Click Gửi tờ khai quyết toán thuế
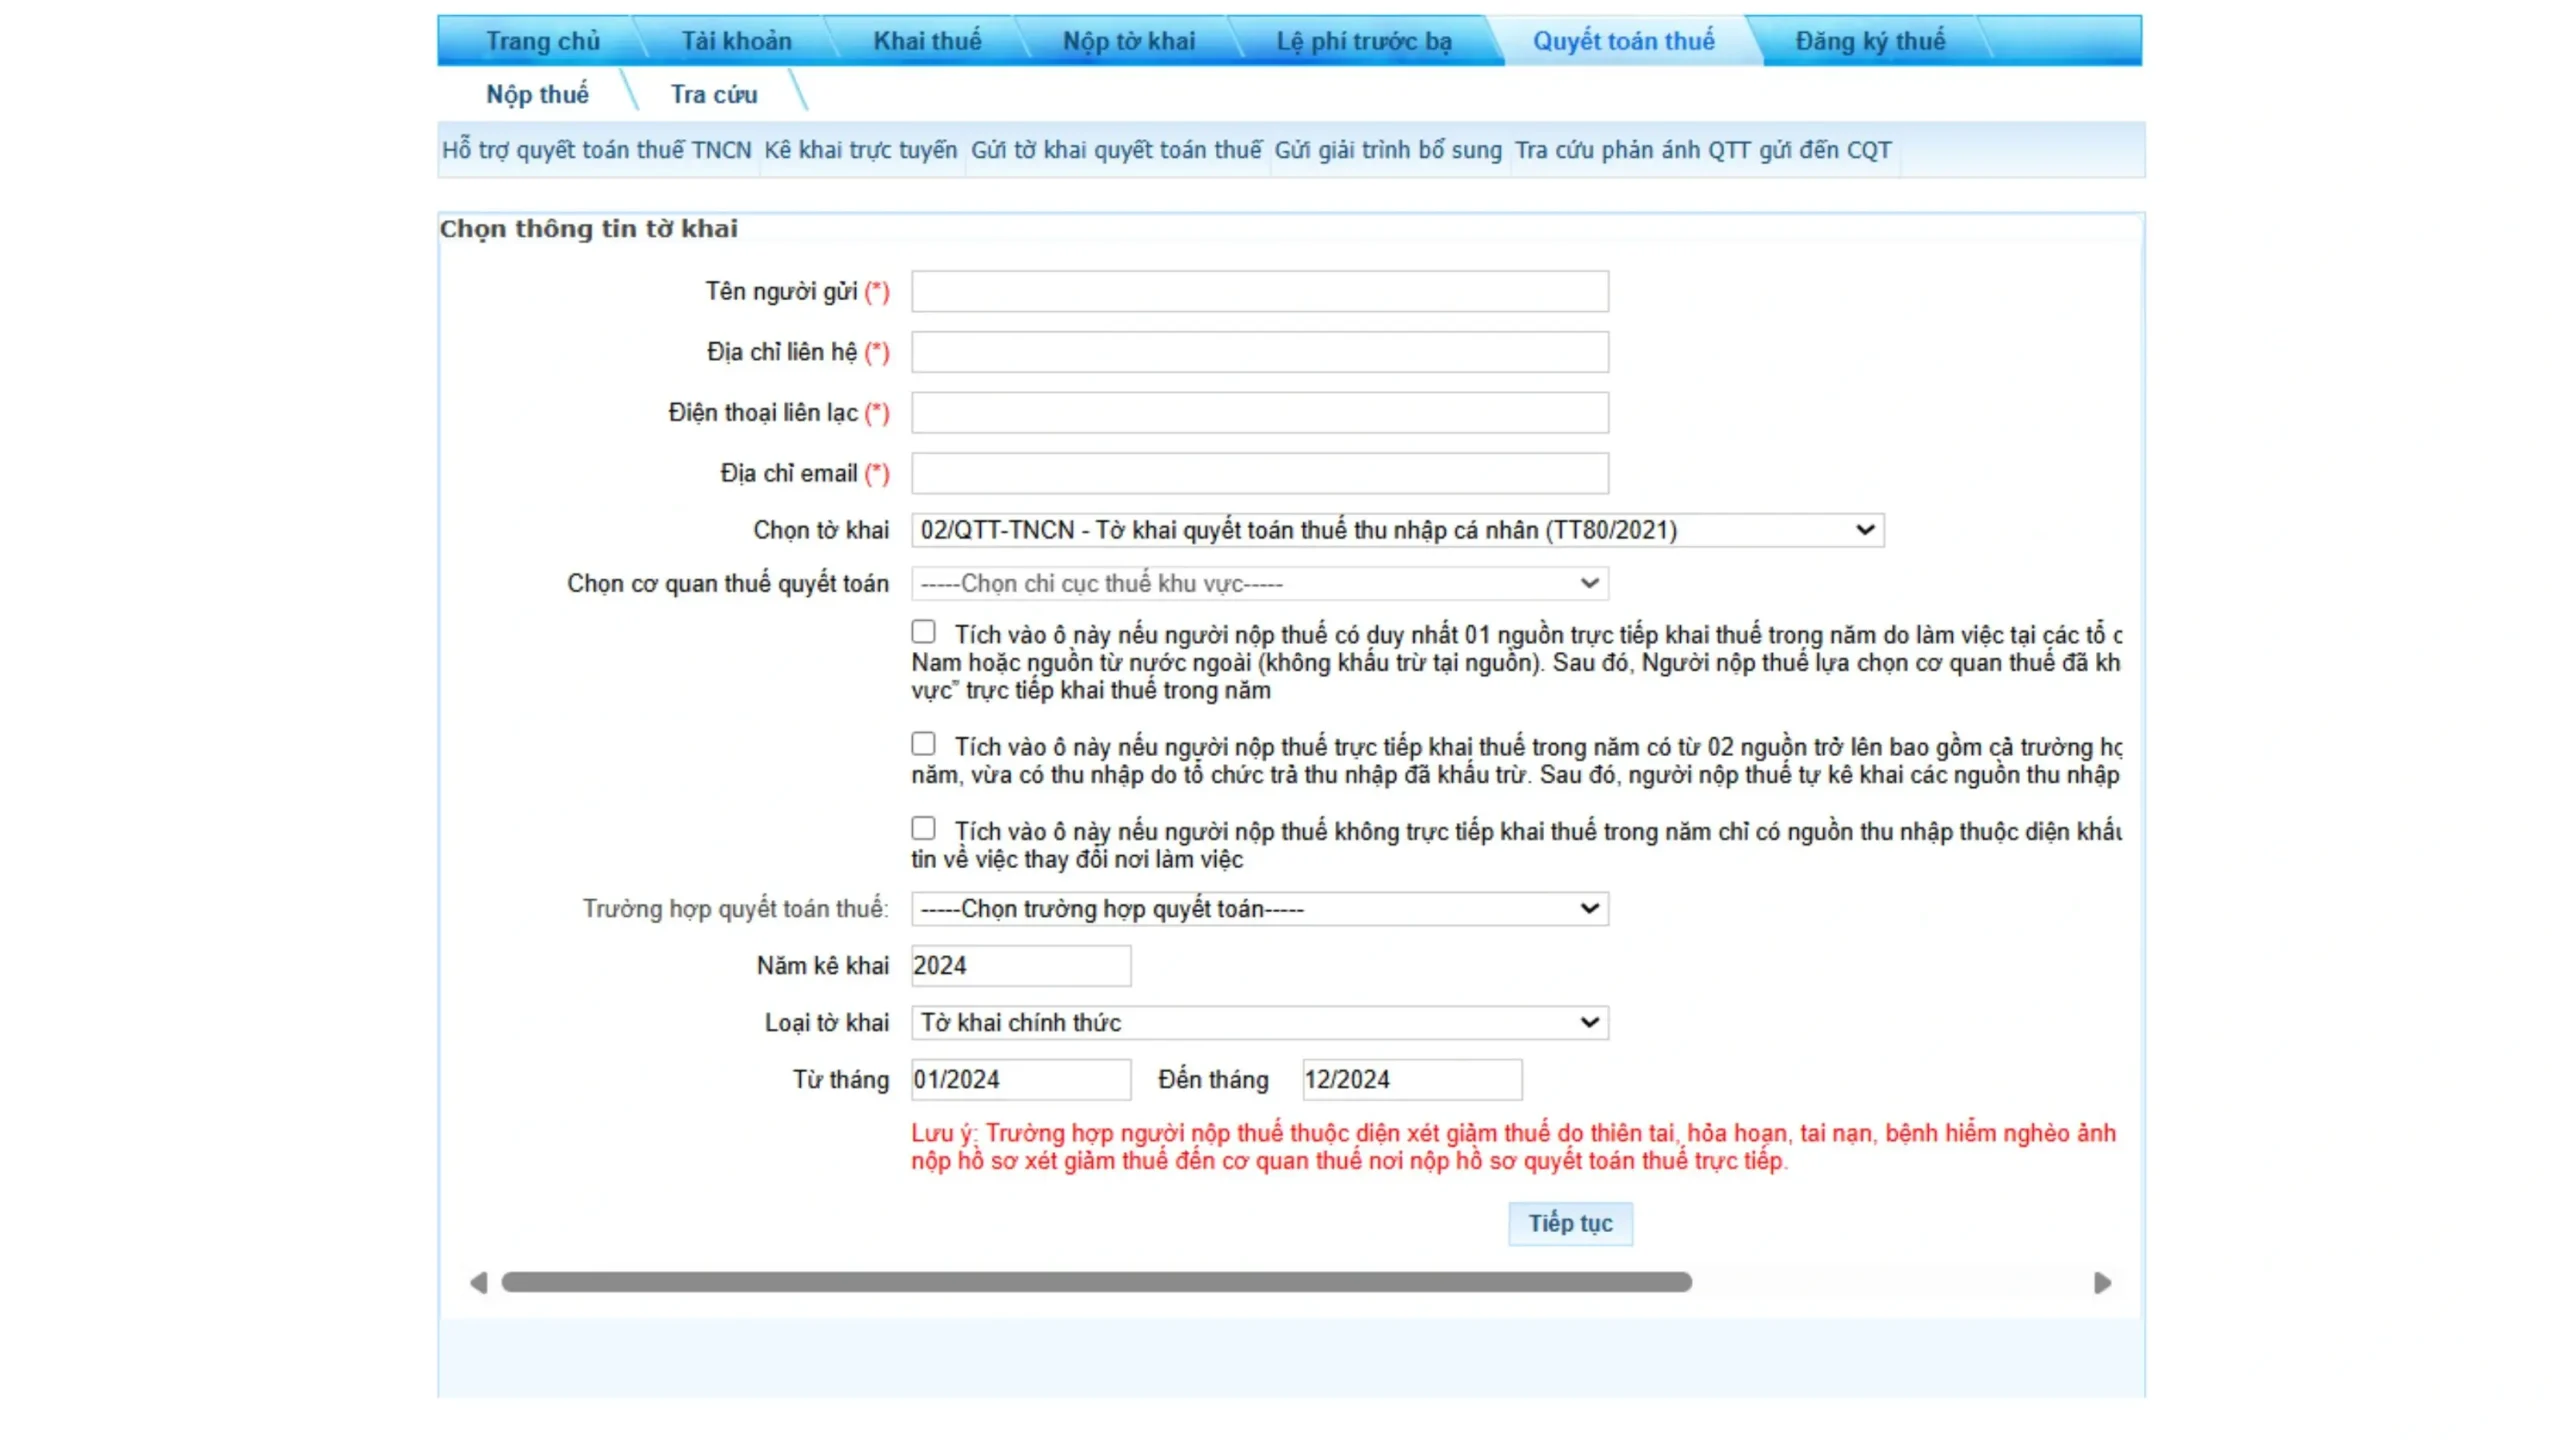Screen dimensions: 2560x1440 pyautogui.click(x=1116, y=150)
